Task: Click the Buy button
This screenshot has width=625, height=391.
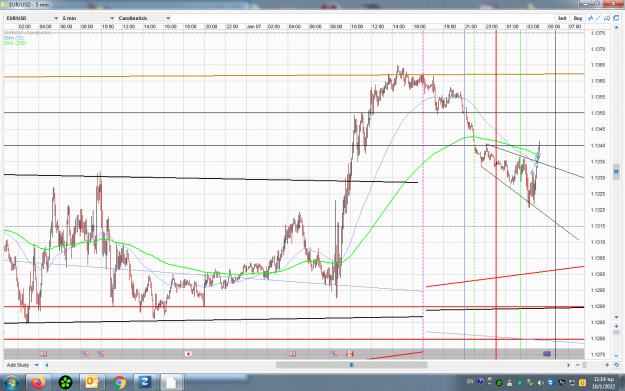Action: (x=578, y=18)
